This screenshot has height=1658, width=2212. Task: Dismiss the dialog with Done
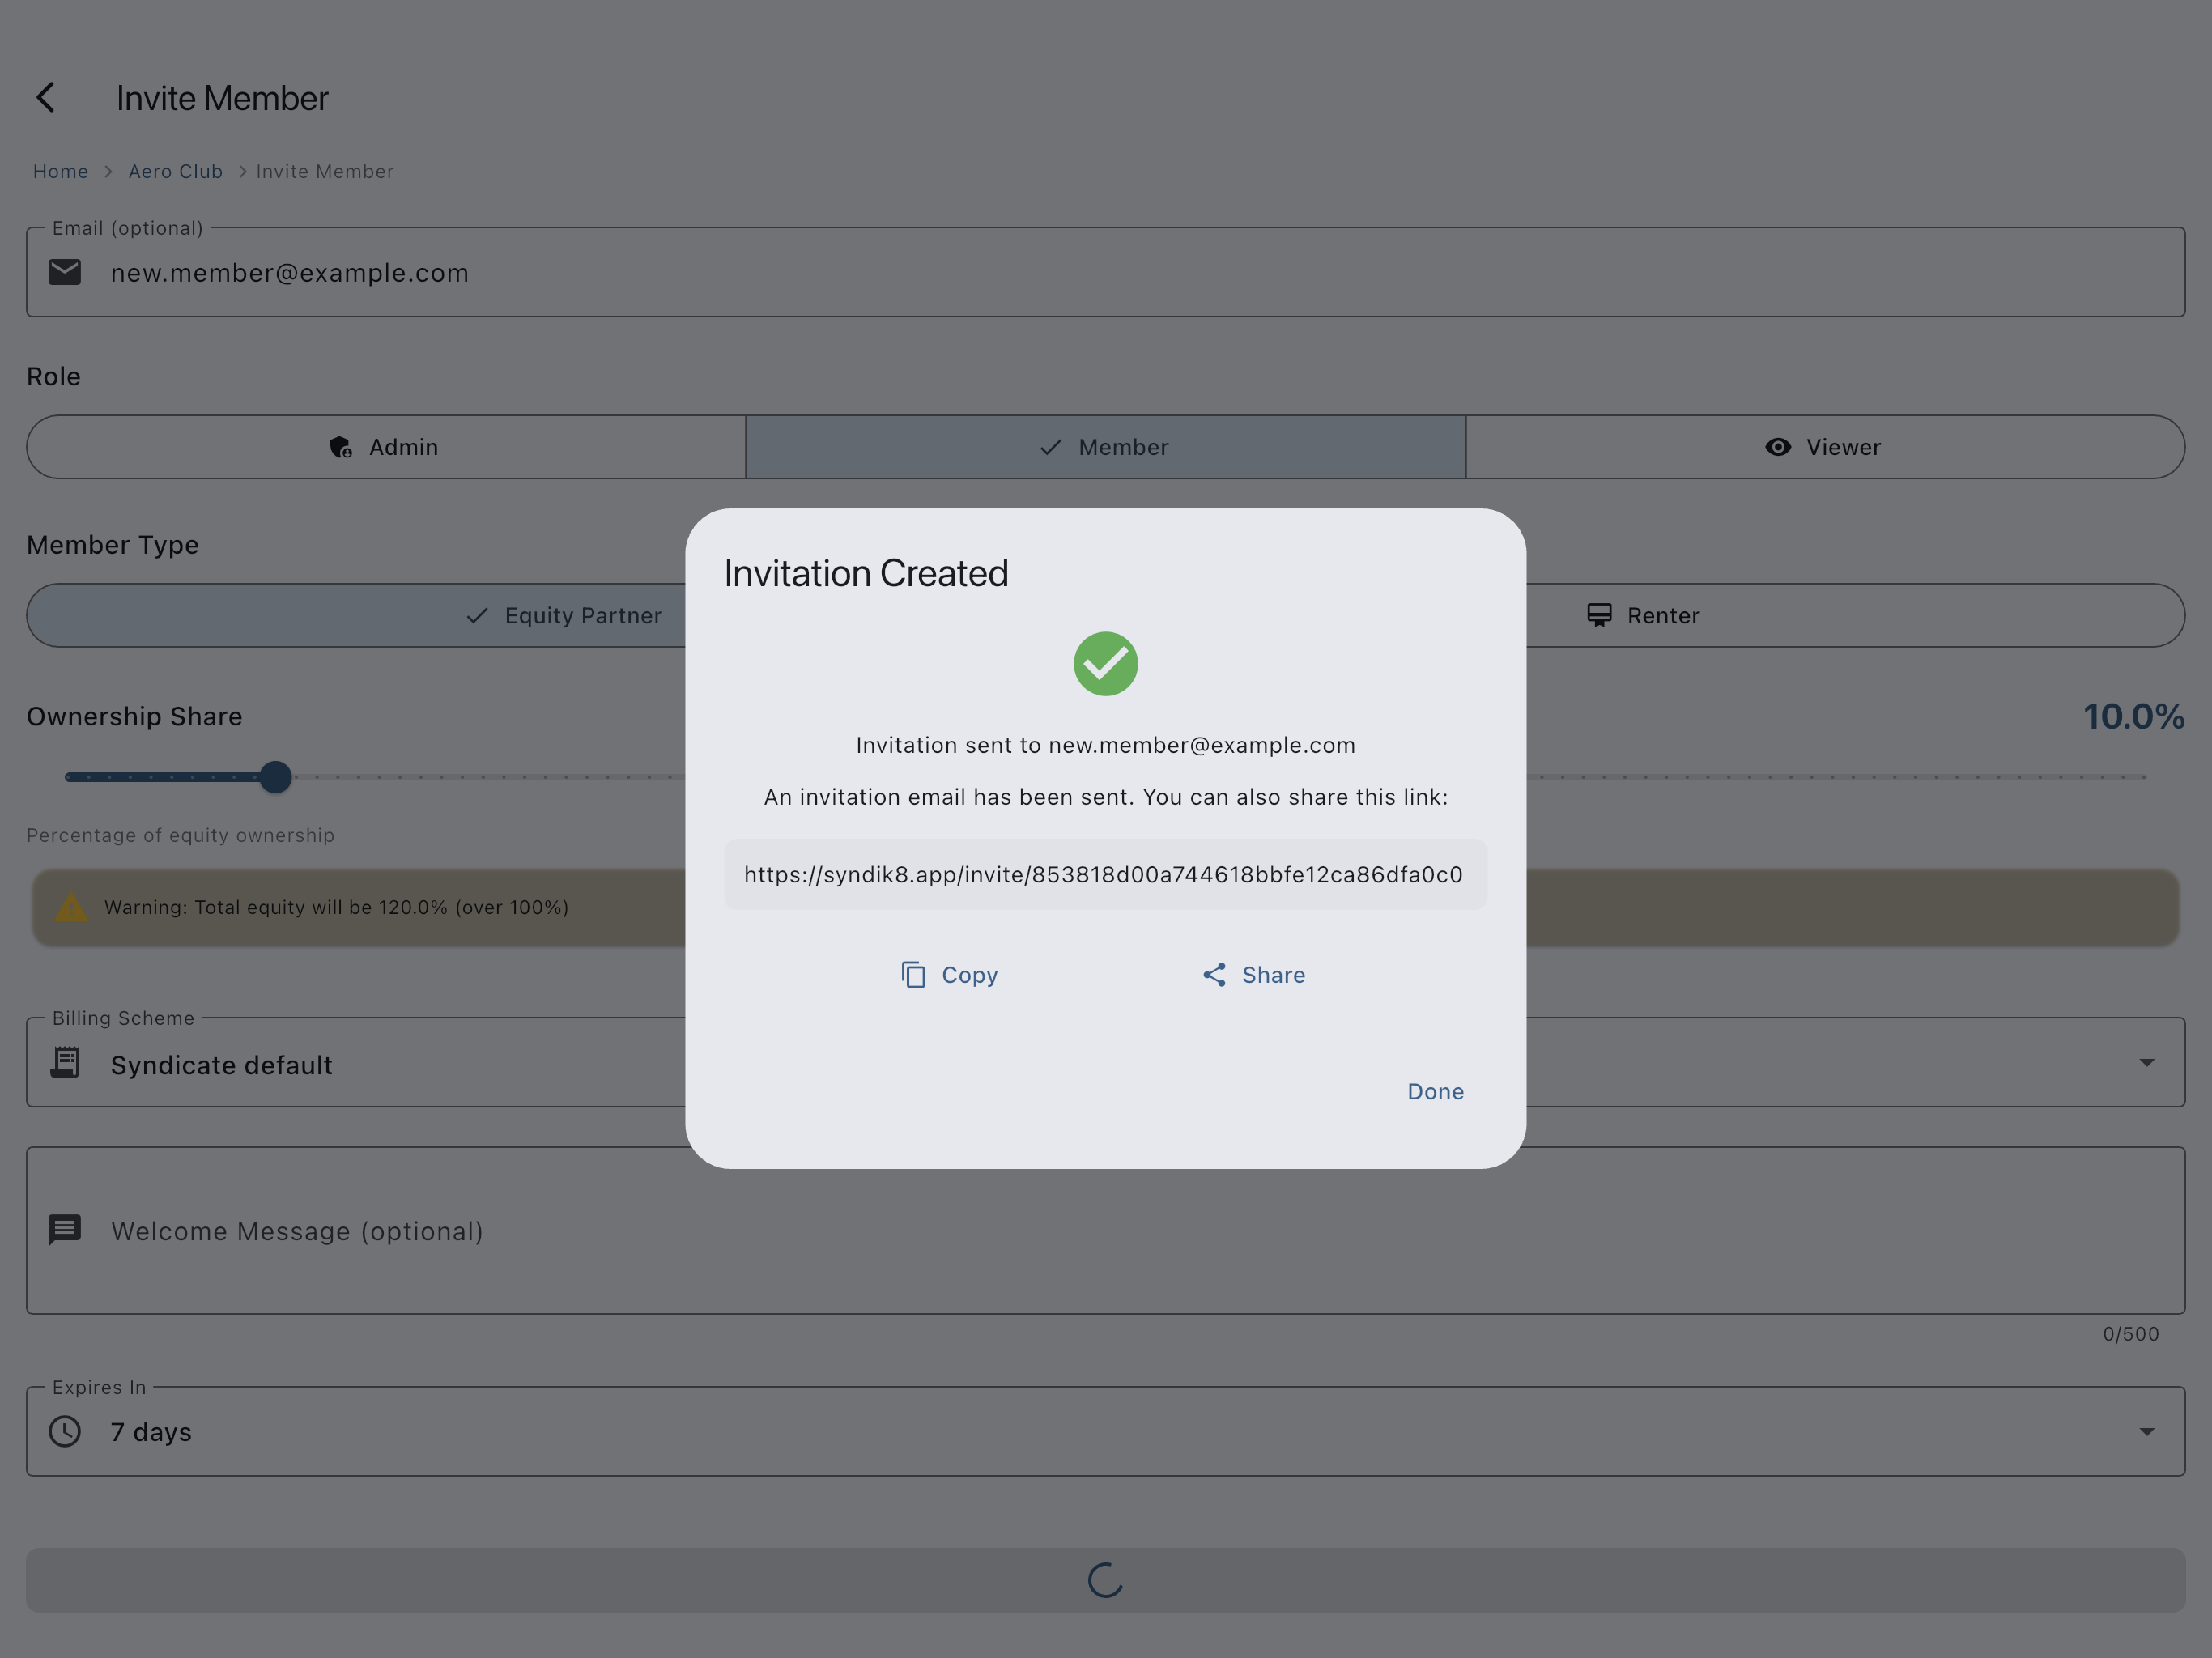click(x=1435, y=1091)
